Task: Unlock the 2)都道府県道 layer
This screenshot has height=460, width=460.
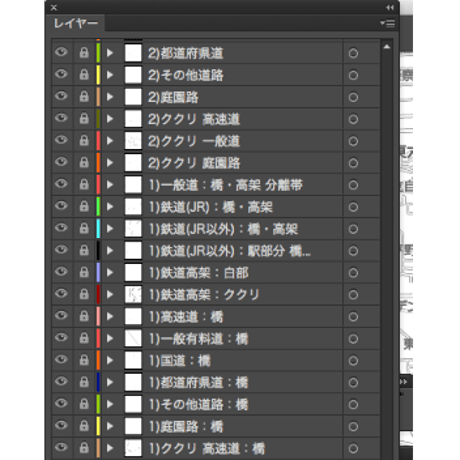Action: click(x=84, y=53)
